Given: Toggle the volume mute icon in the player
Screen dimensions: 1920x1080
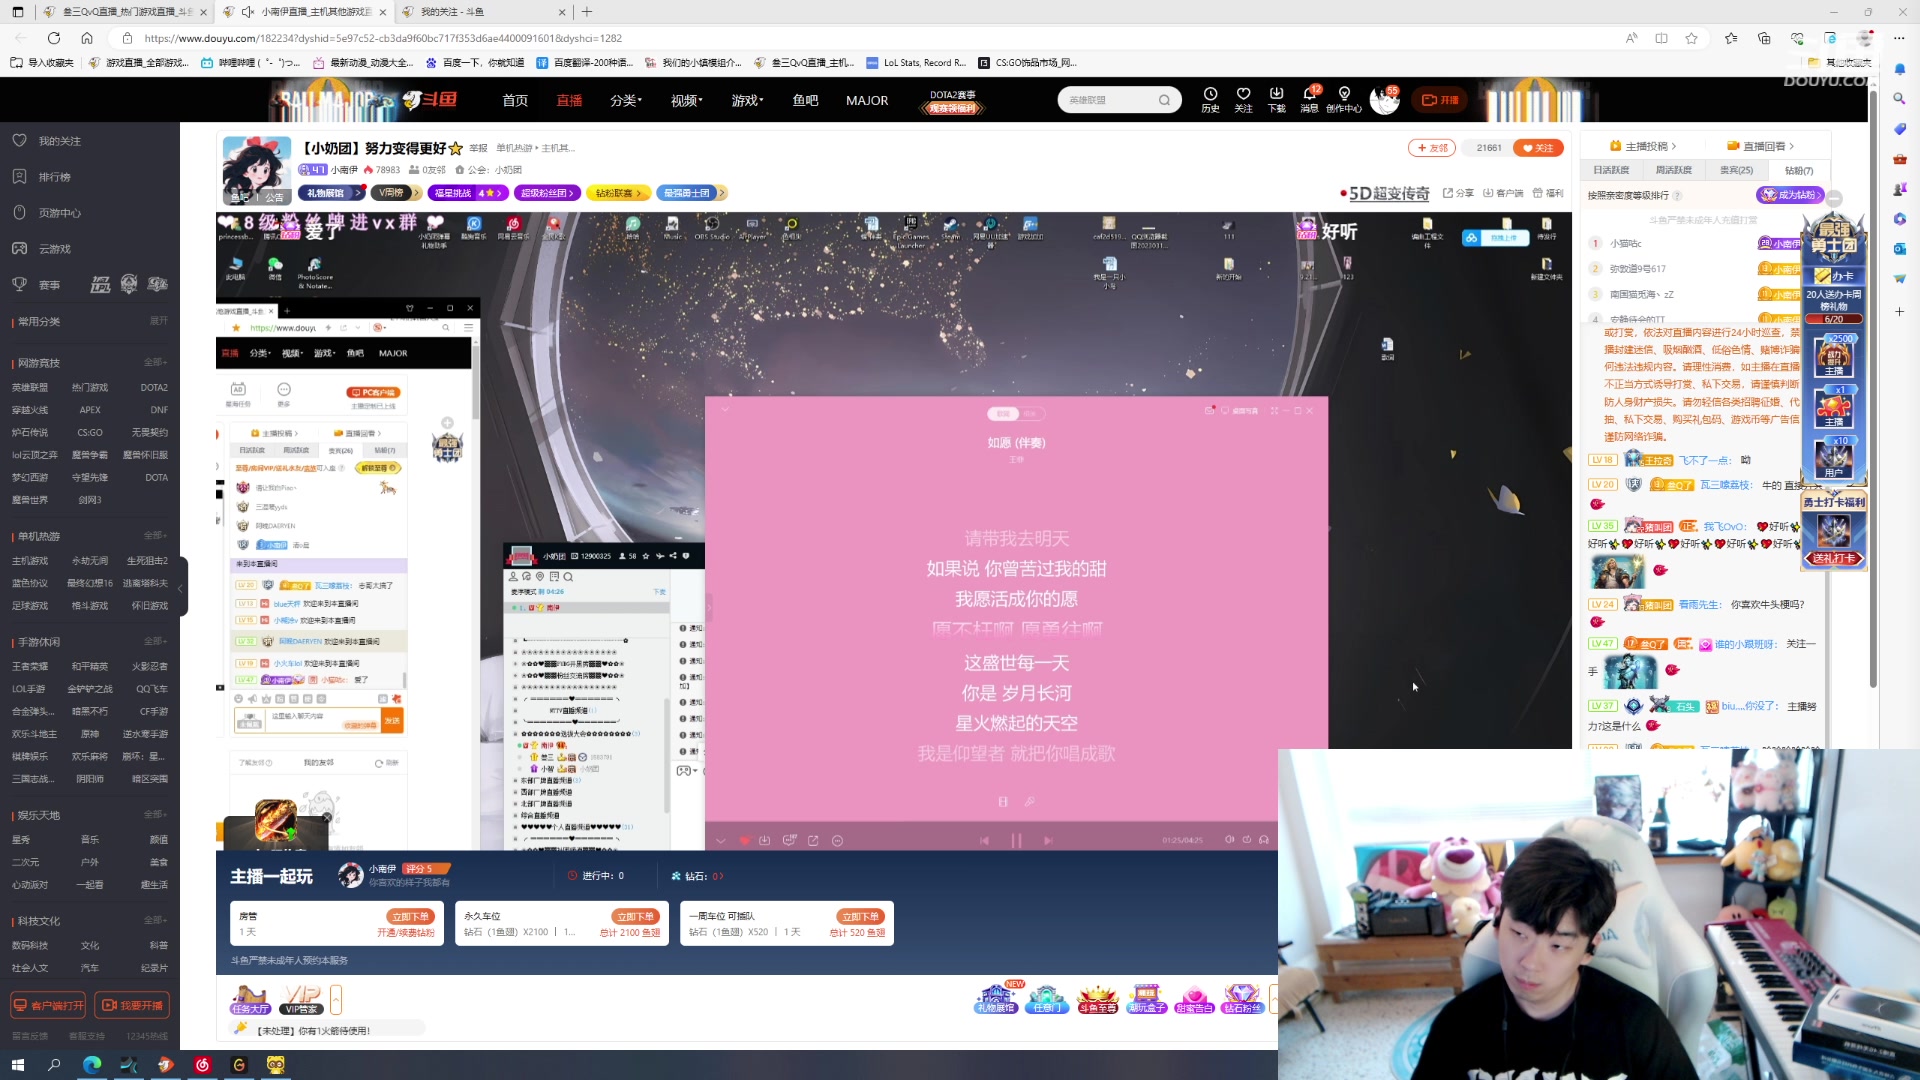Looking at the screenshot, I should click(1230, 840).
